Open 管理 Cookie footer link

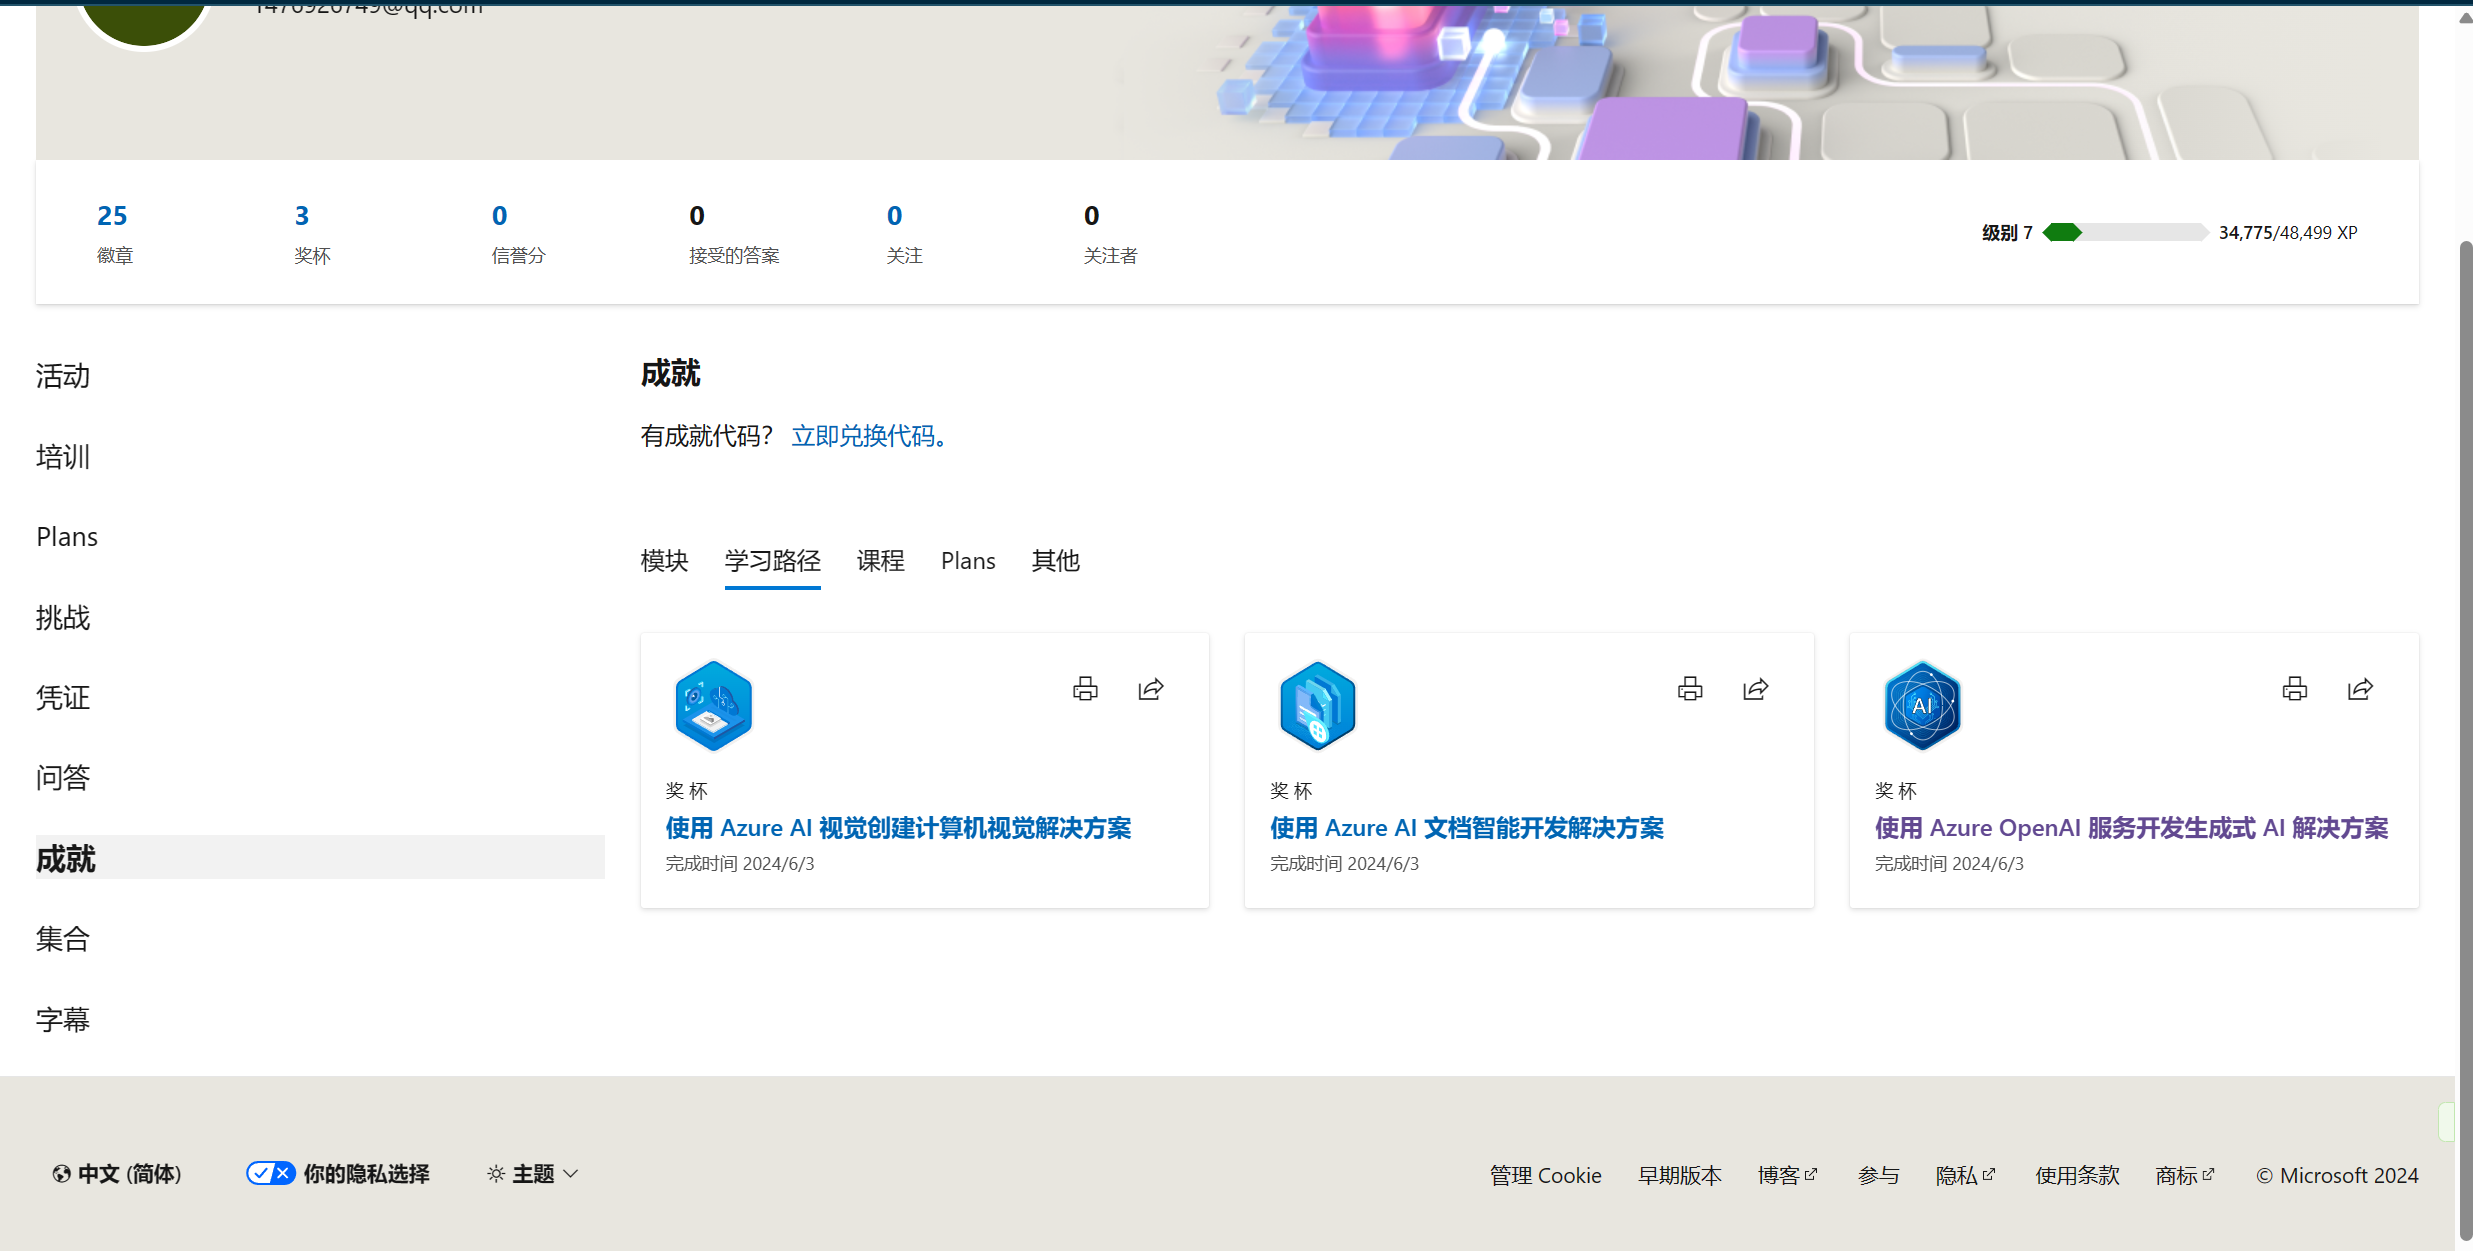click(1546, 1176)
